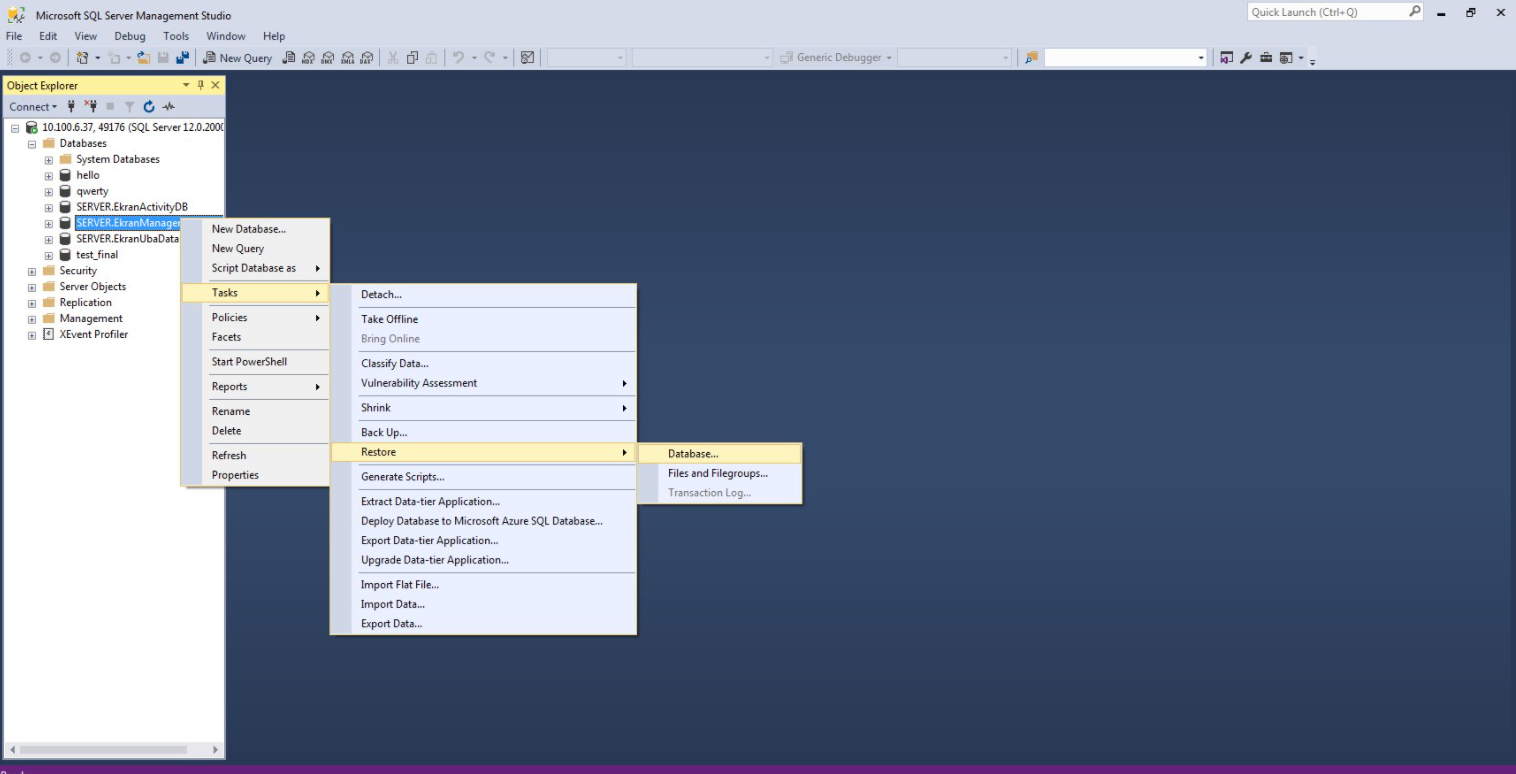The width and height of the screenshot is (1516, 774).
Task: Click the Disconnect icon in Object Explorer
Action: 90,107
